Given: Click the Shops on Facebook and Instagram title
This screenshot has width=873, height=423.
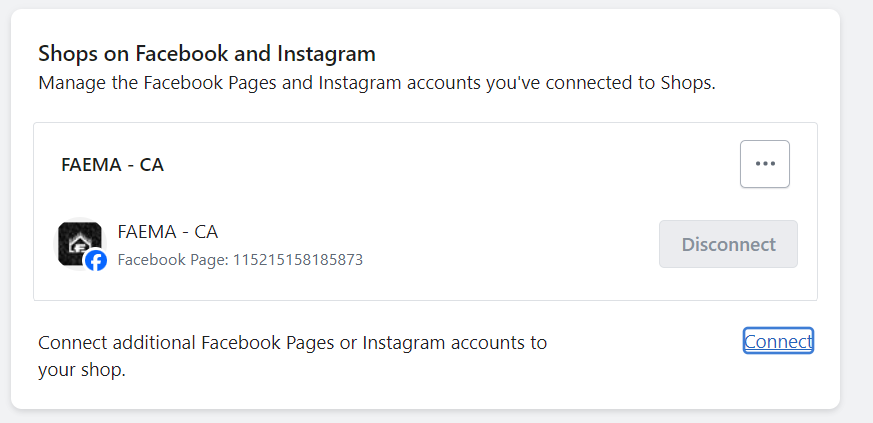Looking at the screenshot, I should tap(207, 53).
